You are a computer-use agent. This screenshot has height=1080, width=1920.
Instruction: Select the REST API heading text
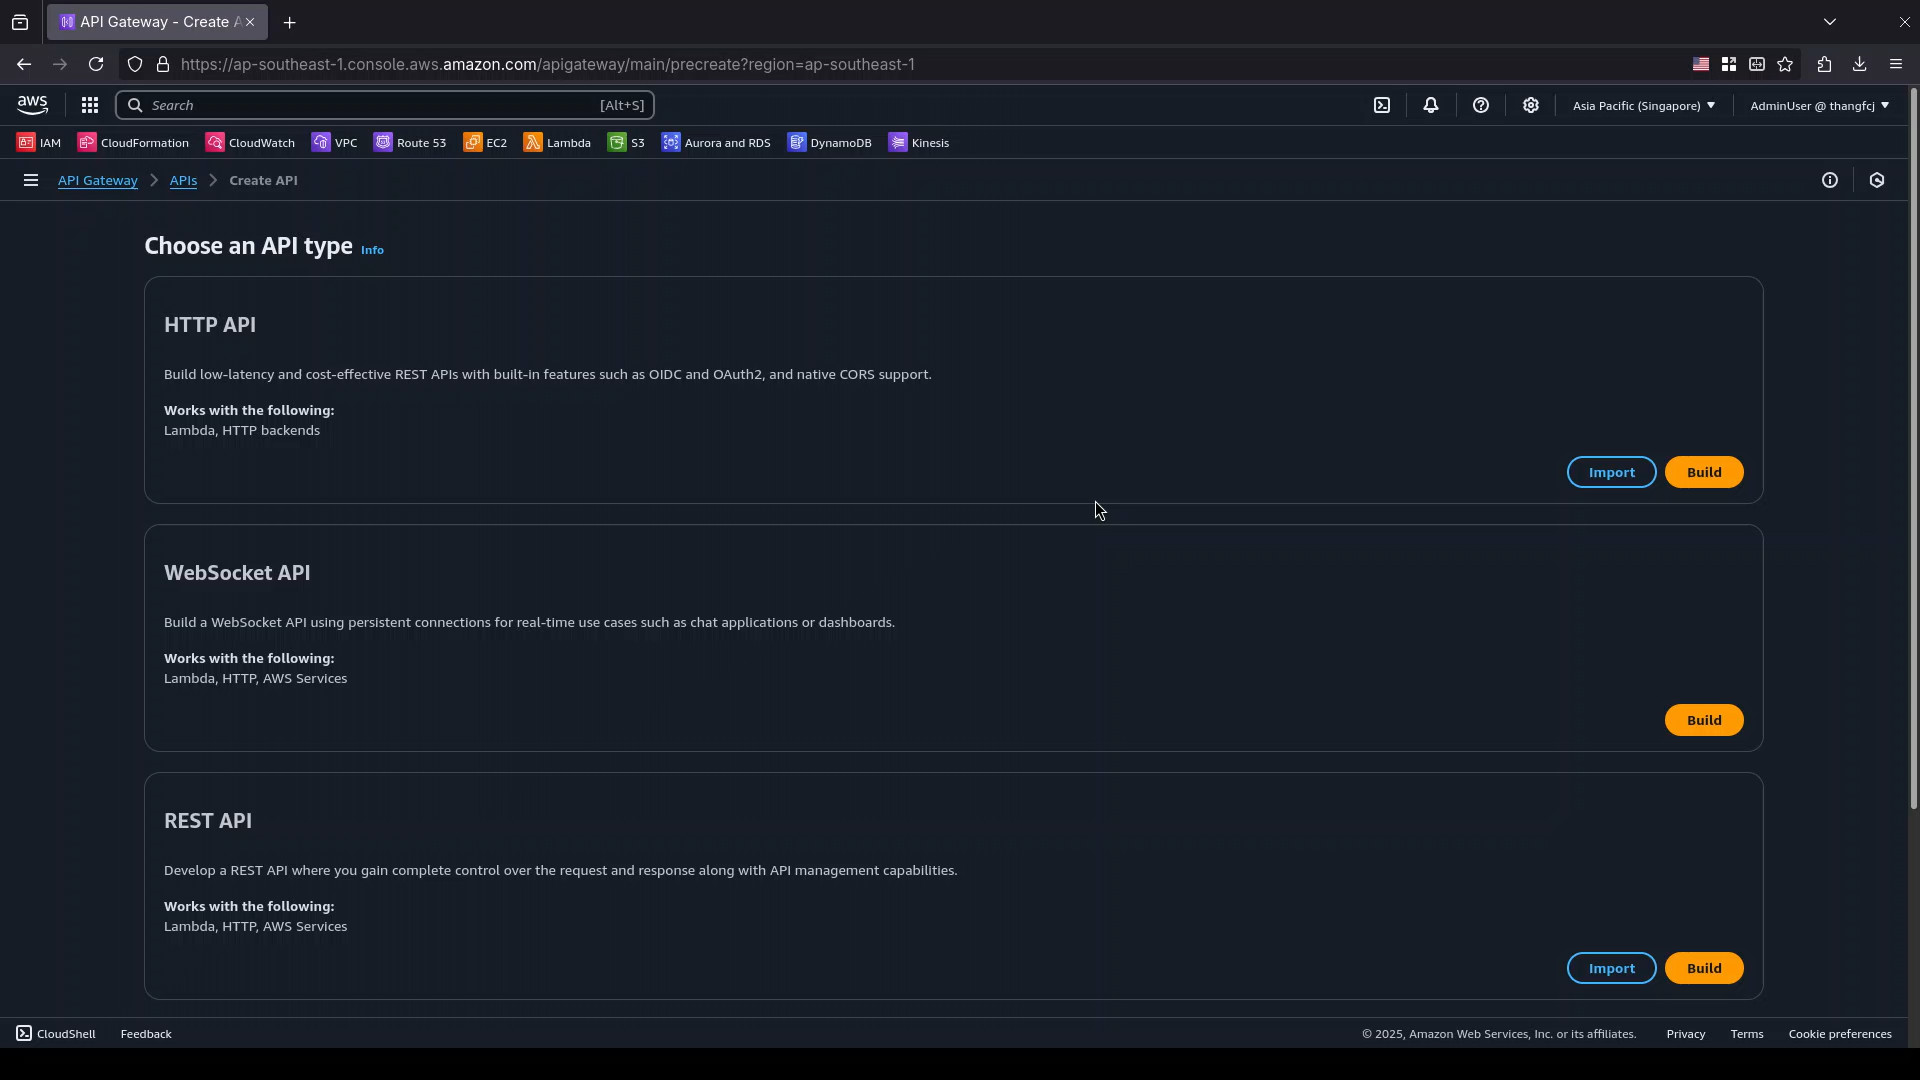(208, 821)
